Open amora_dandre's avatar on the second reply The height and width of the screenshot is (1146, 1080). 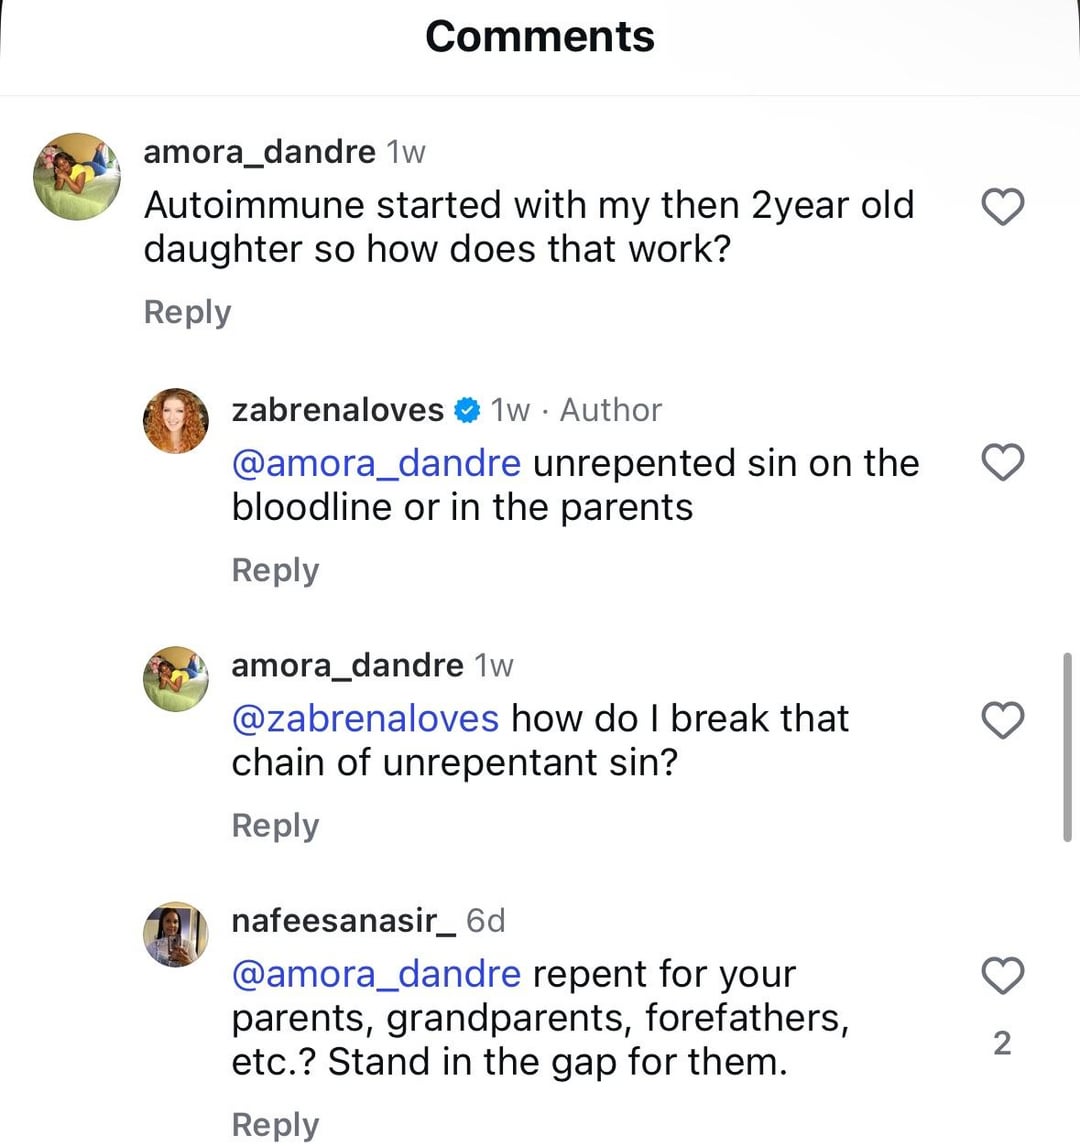click(x=176, y=678)
